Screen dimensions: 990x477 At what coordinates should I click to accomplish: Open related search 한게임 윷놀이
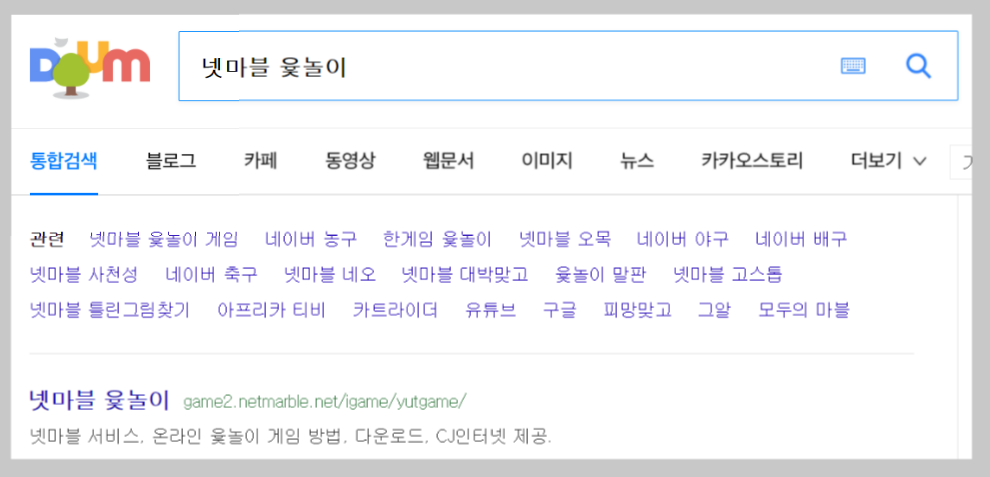click(437, 239)
